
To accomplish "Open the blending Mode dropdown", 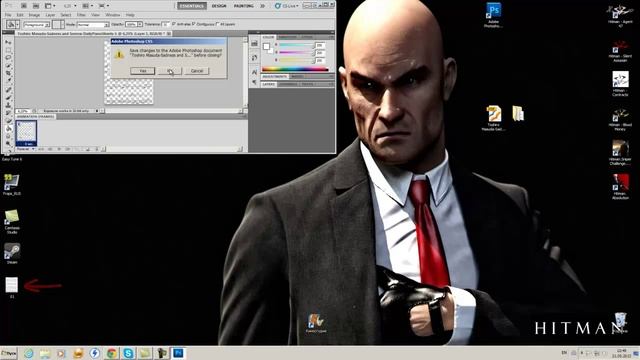I will 93,24.
